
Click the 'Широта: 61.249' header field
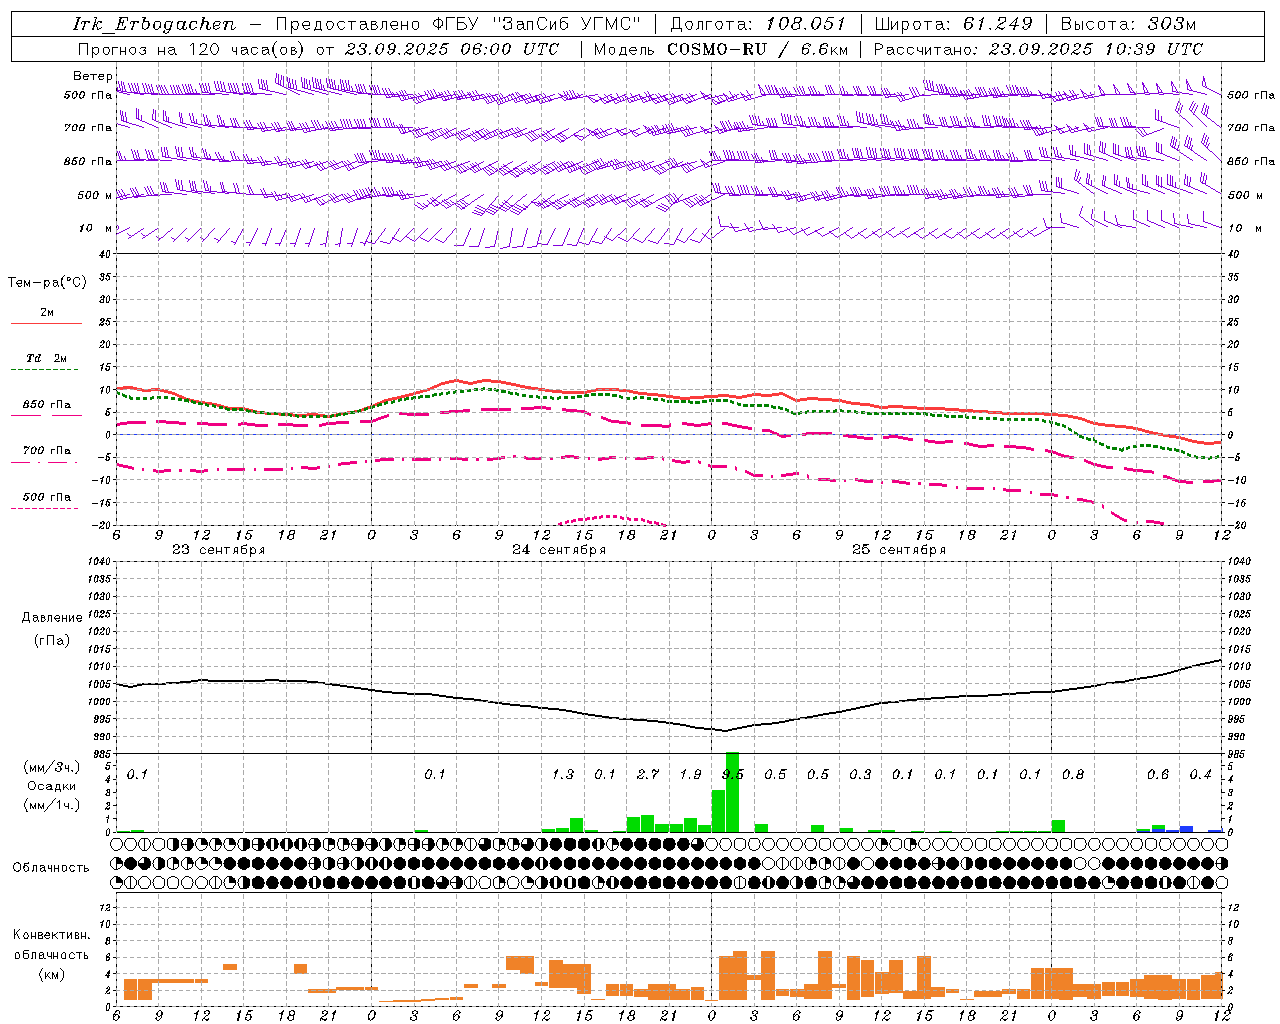[x=953, y=24]
